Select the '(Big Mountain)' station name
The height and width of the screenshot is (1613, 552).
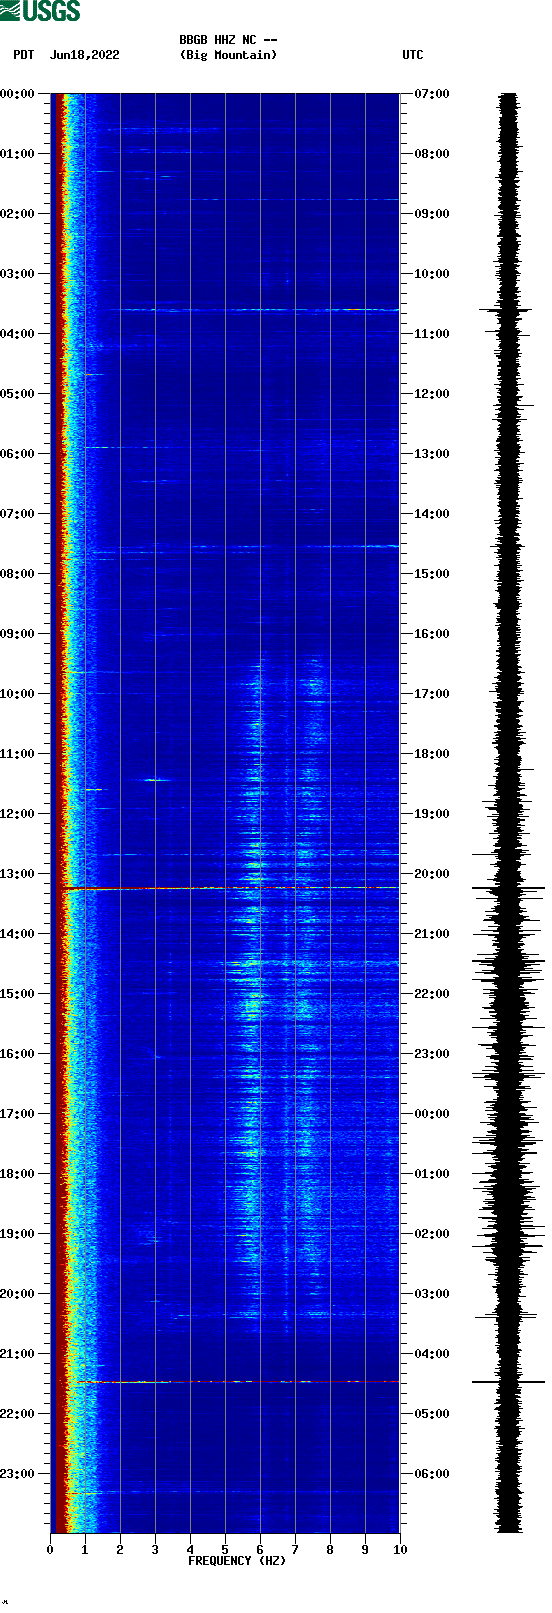228,55
